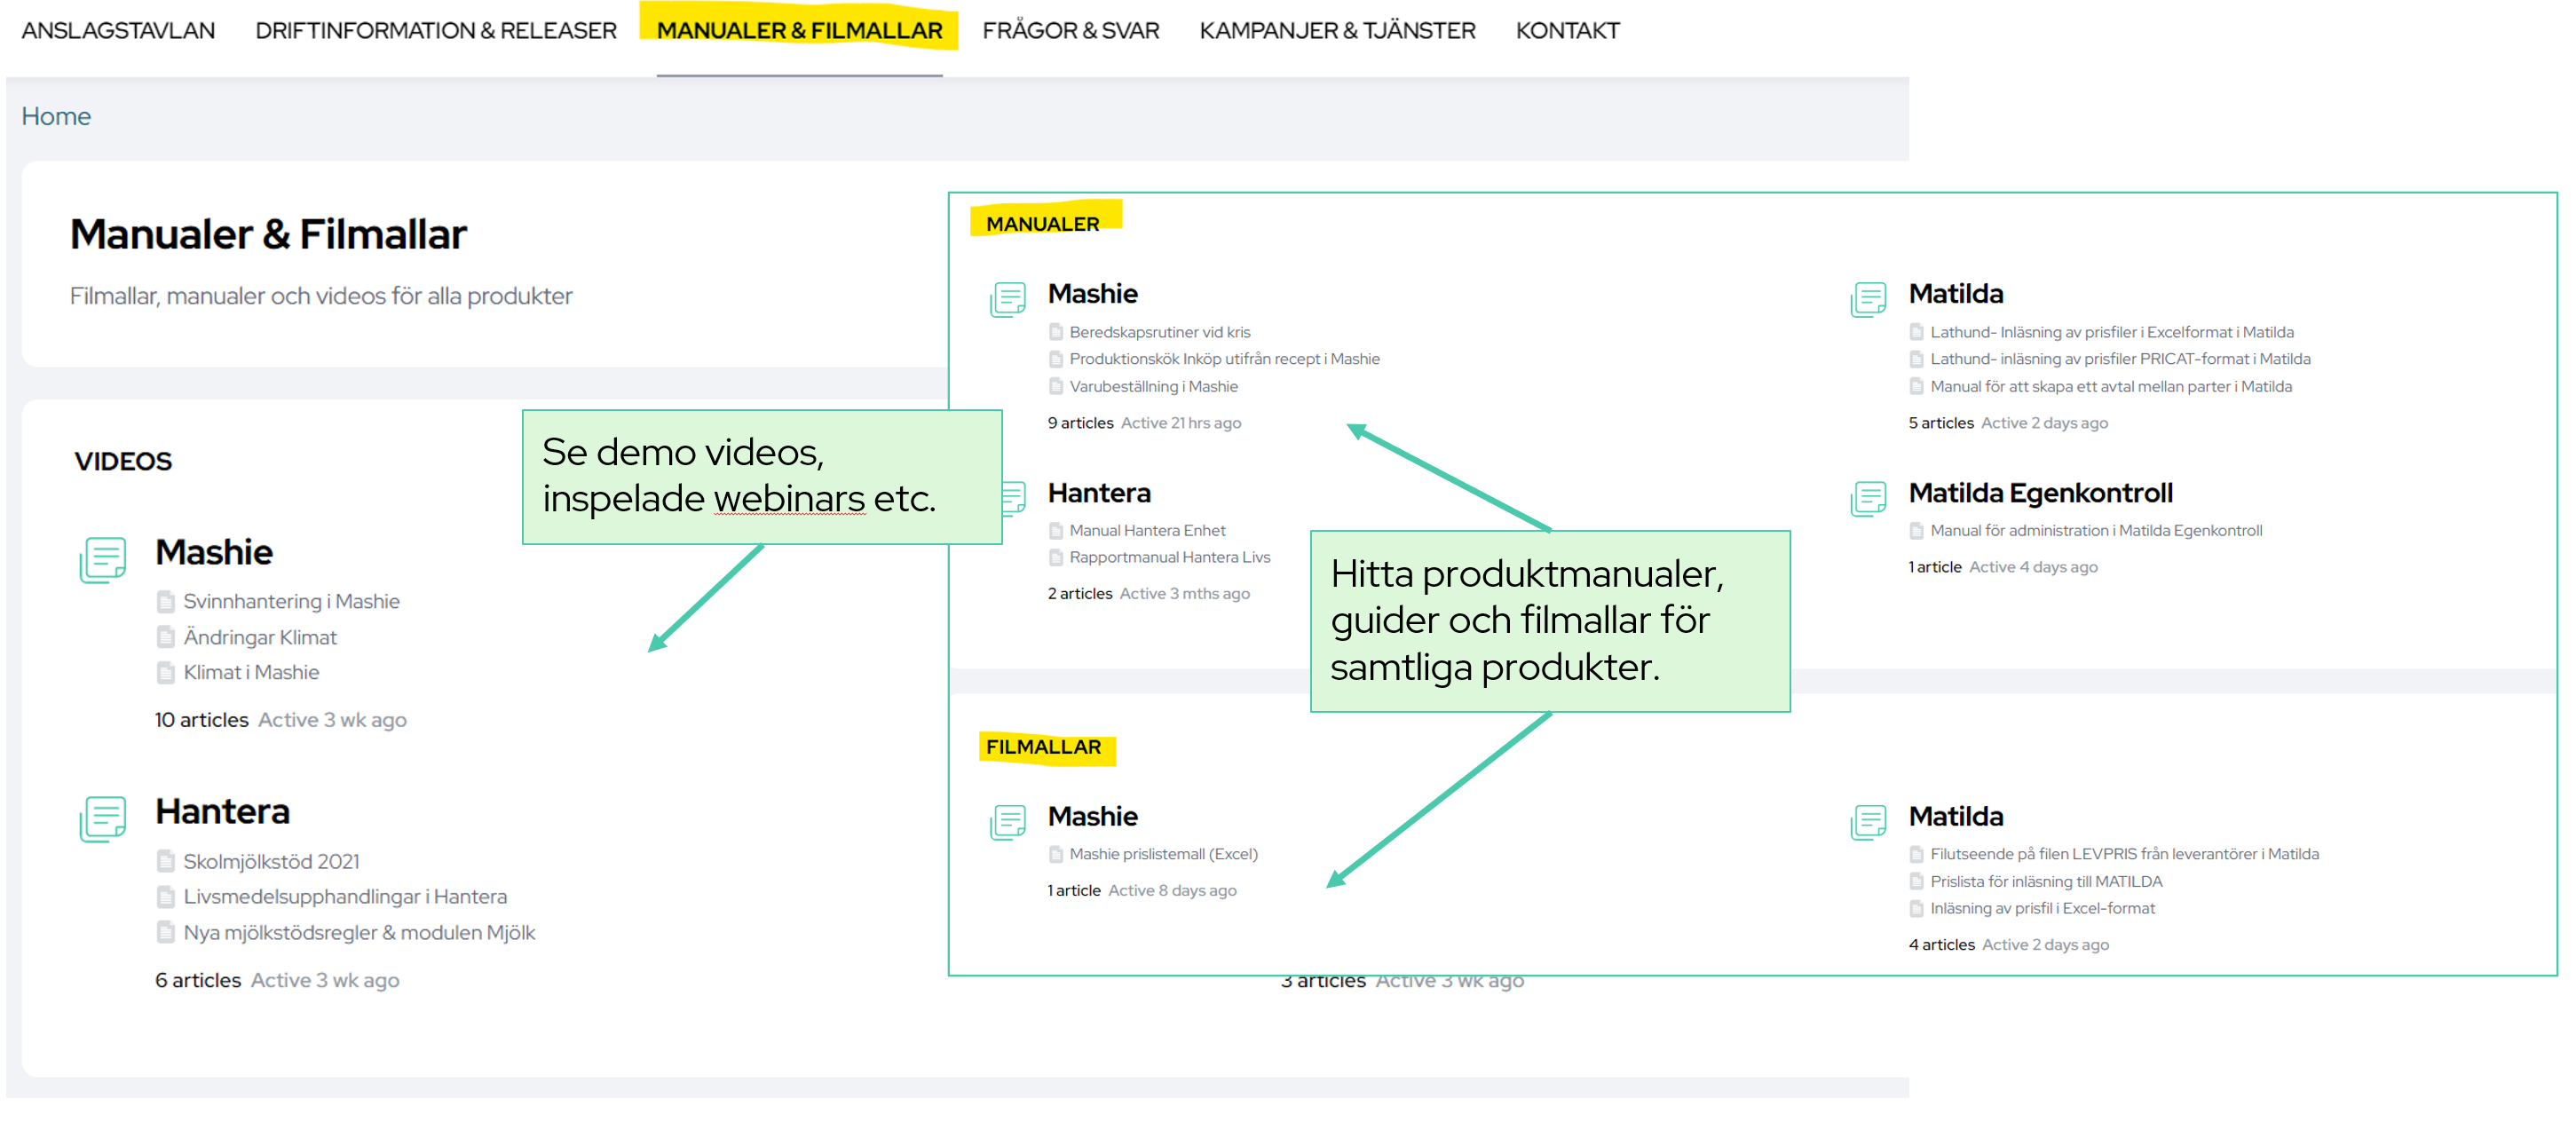Image resolution: width=2576 pixels, height=1146 pixels.
Task: Open Lathund Excelformat i Matilda article
Action: pos(2111,332)
